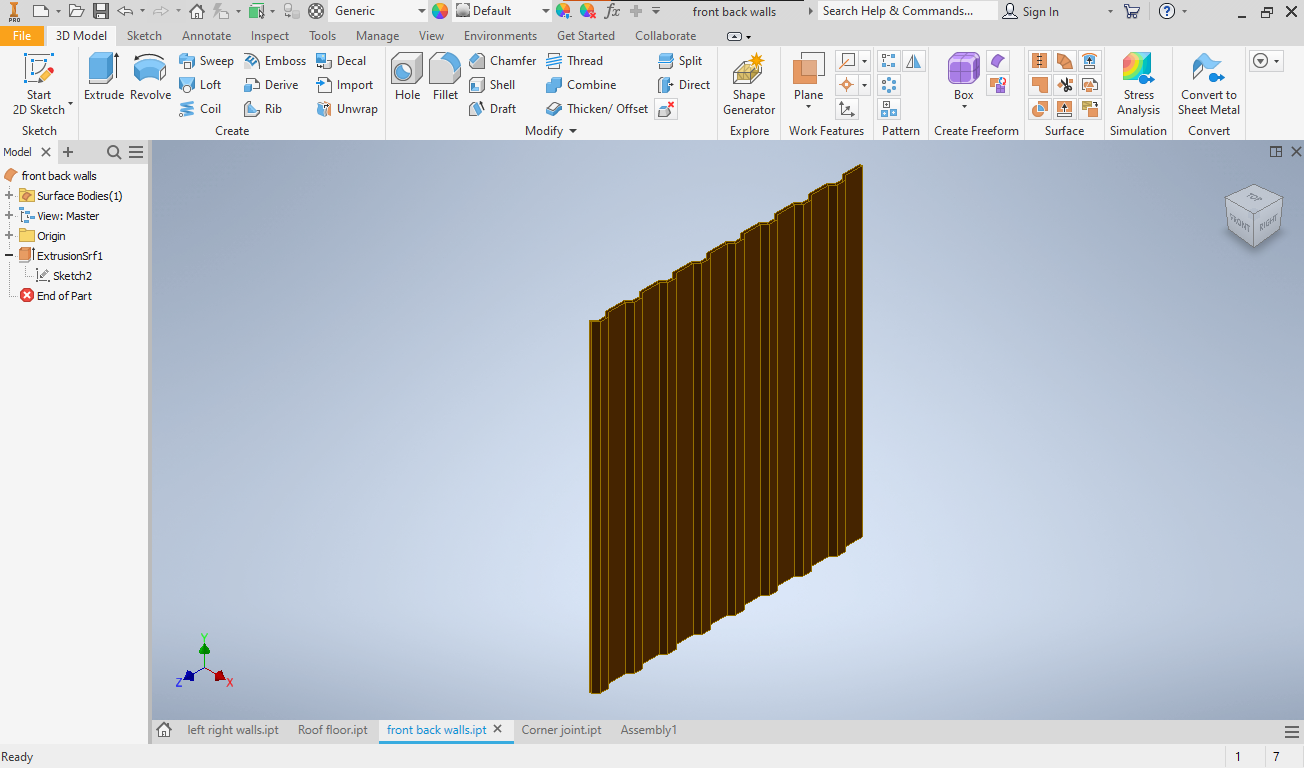
Task: Switch to the Sketch ribbon tab
Action: point(144,36)
